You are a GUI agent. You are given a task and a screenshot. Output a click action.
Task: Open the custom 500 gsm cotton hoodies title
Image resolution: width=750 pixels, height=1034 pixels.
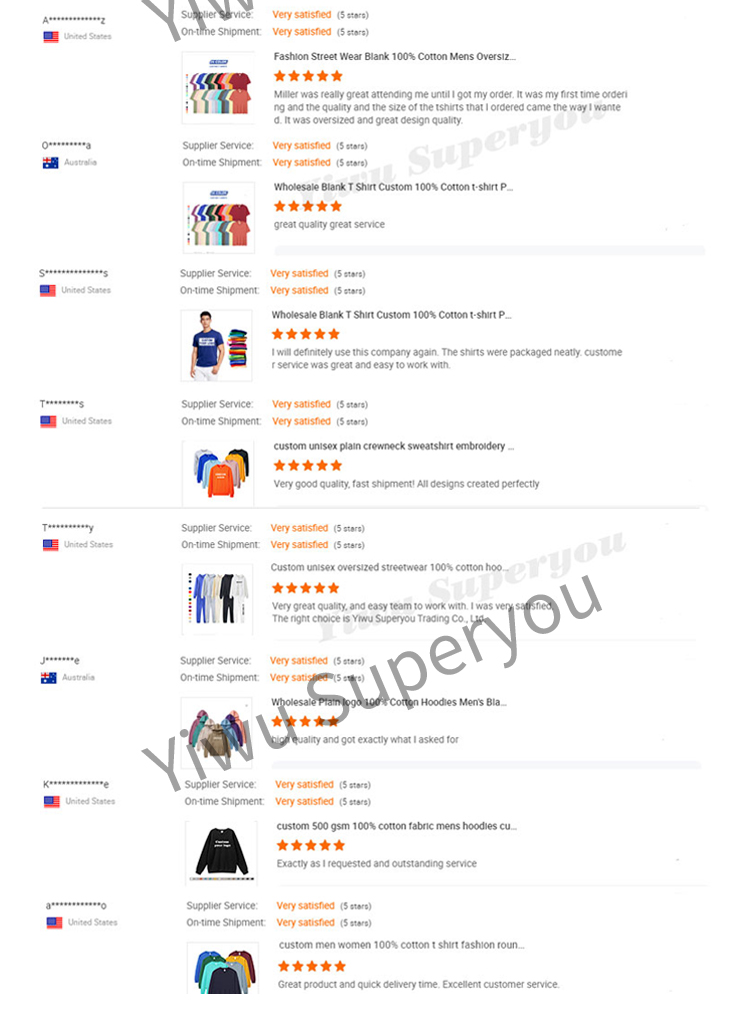point(396,826)
